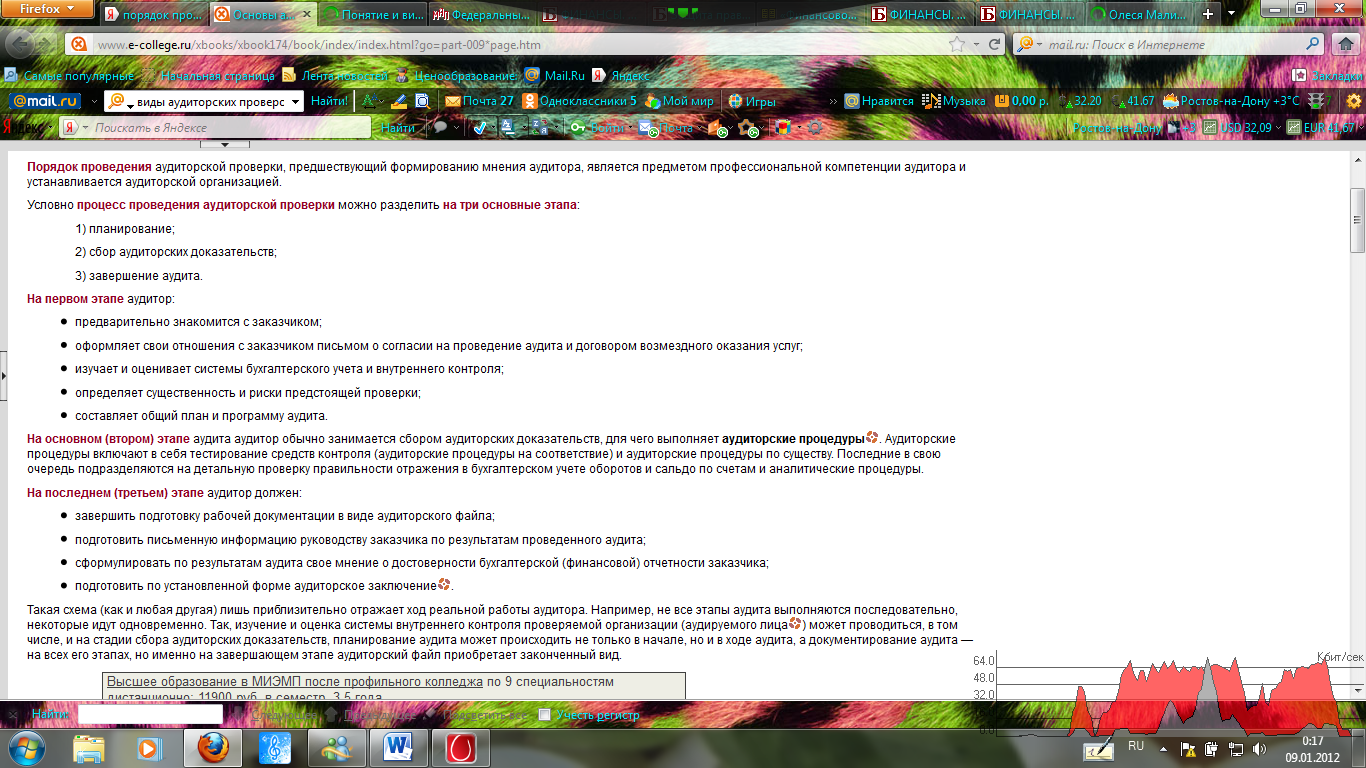Open 'Музыка' on the Mail.ru toolbar
The width and height of the screenshot is (1366, 768).
pos(954,101)
